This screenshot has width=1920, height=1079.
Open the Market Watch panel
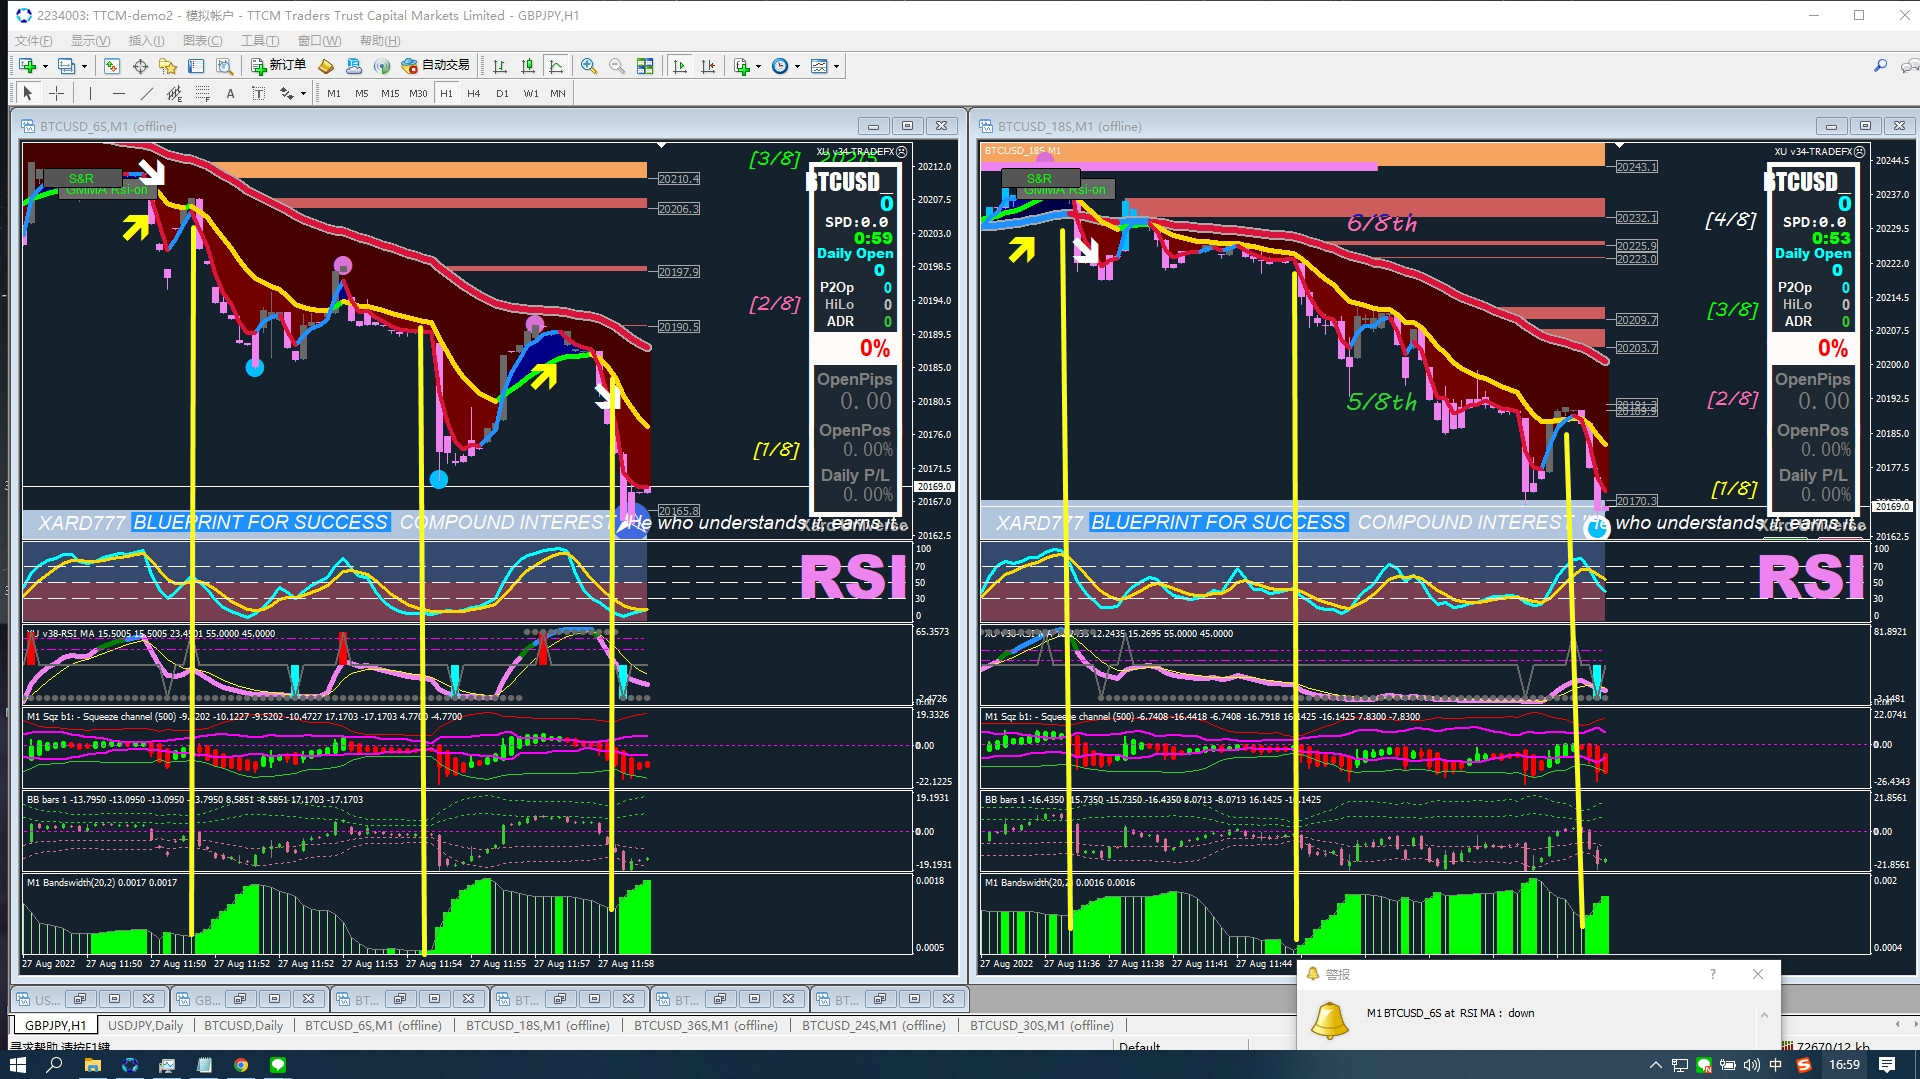(x=112, y=66)
